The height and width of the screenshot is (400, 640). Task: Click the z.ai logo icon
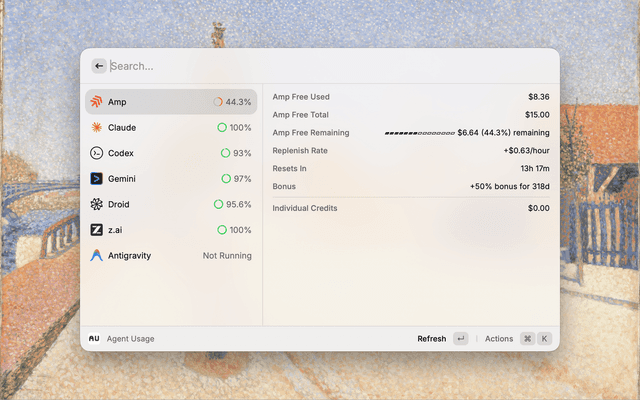tap(96, 230)
